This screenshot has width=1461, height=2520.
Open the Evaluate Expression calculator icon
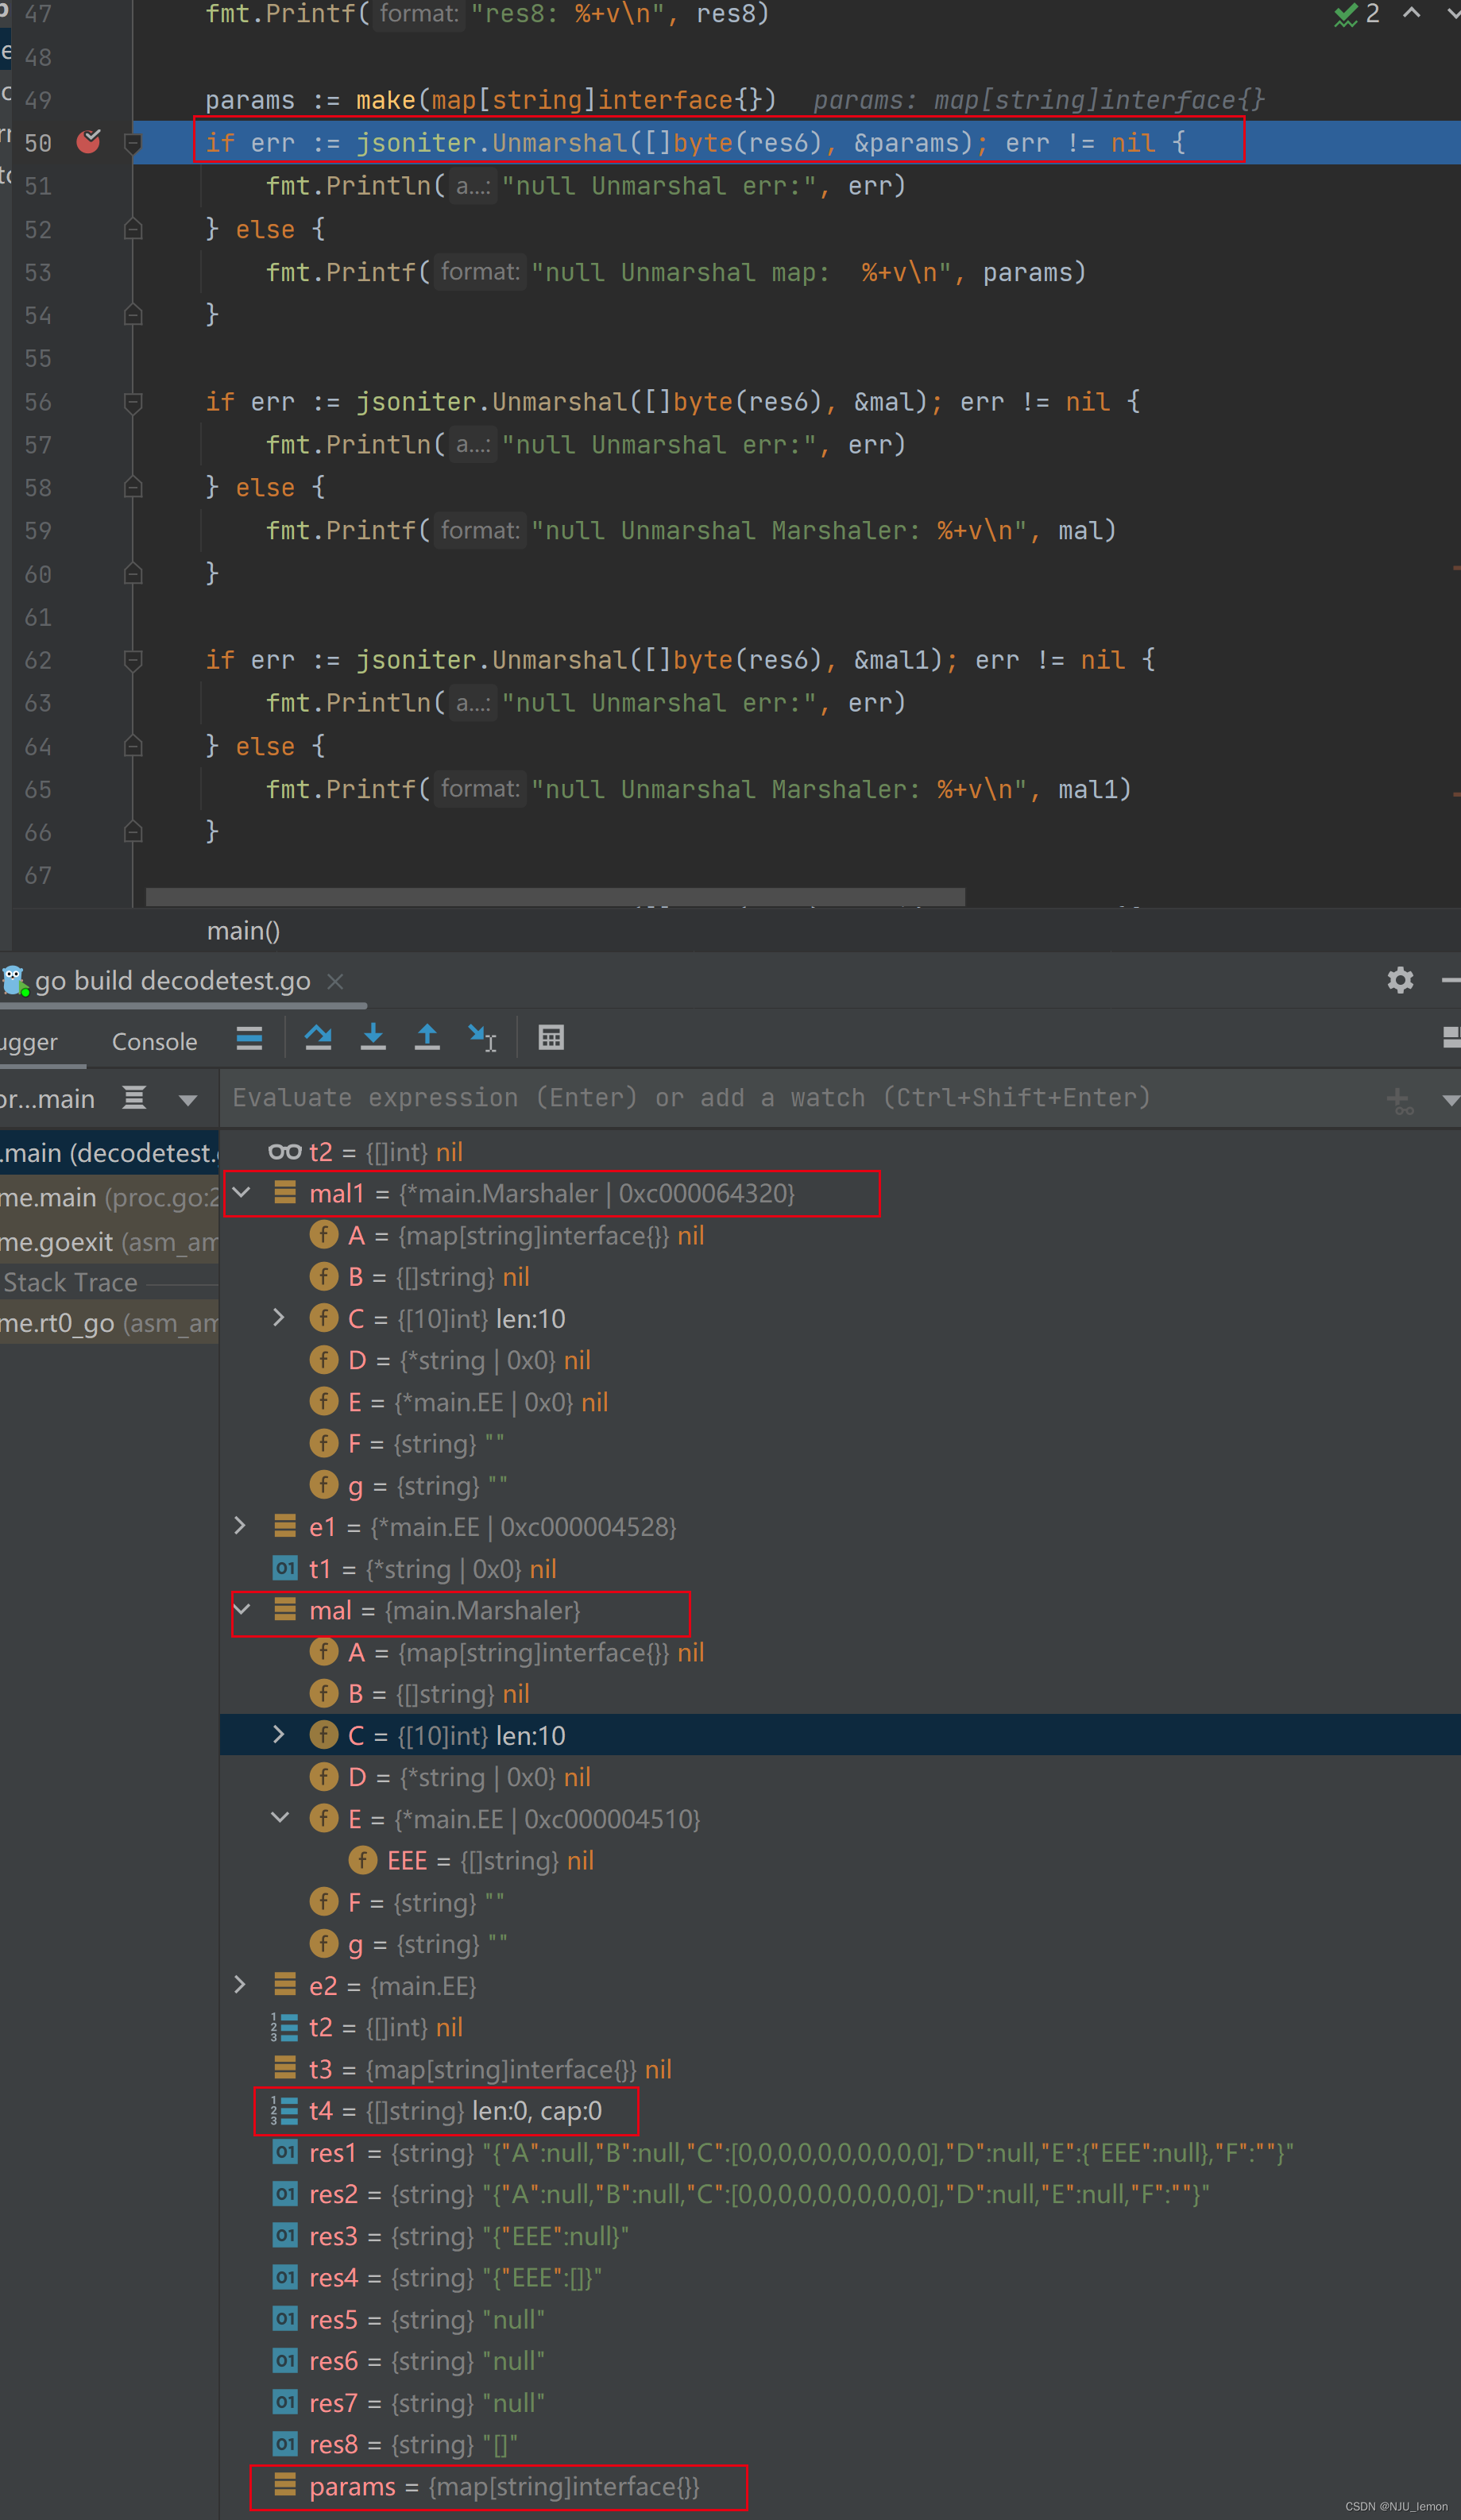[x=551, y=1037]
